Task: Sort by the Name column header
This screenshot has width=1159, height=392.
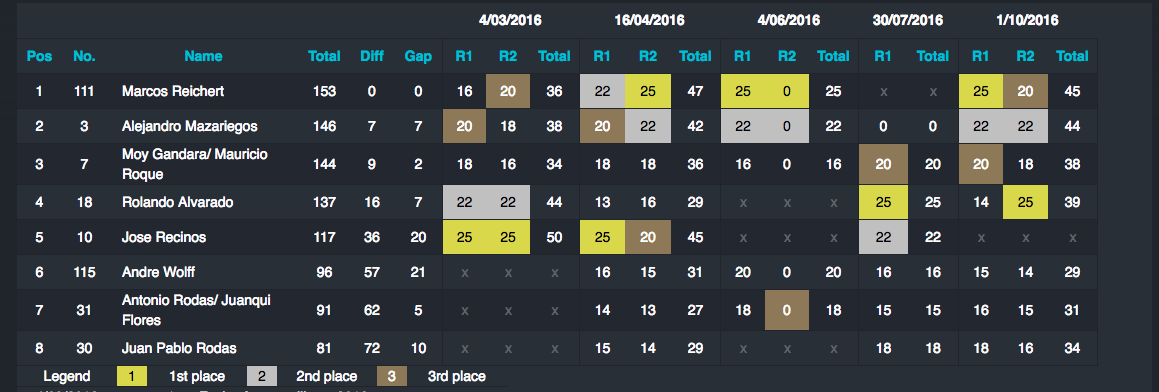Action: [203, 55]
